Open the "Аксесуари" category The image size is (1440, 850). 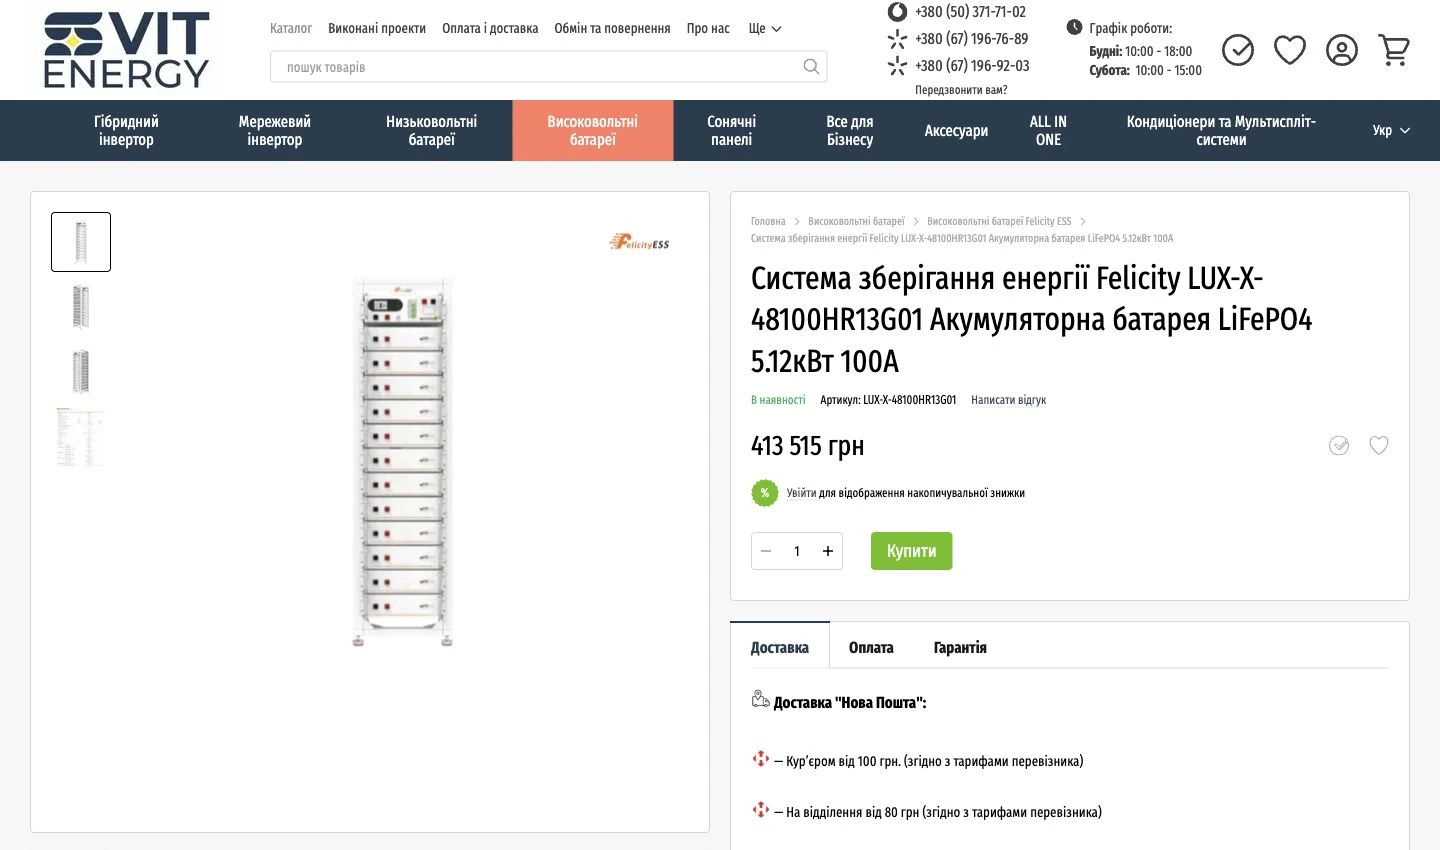point(956,131)
